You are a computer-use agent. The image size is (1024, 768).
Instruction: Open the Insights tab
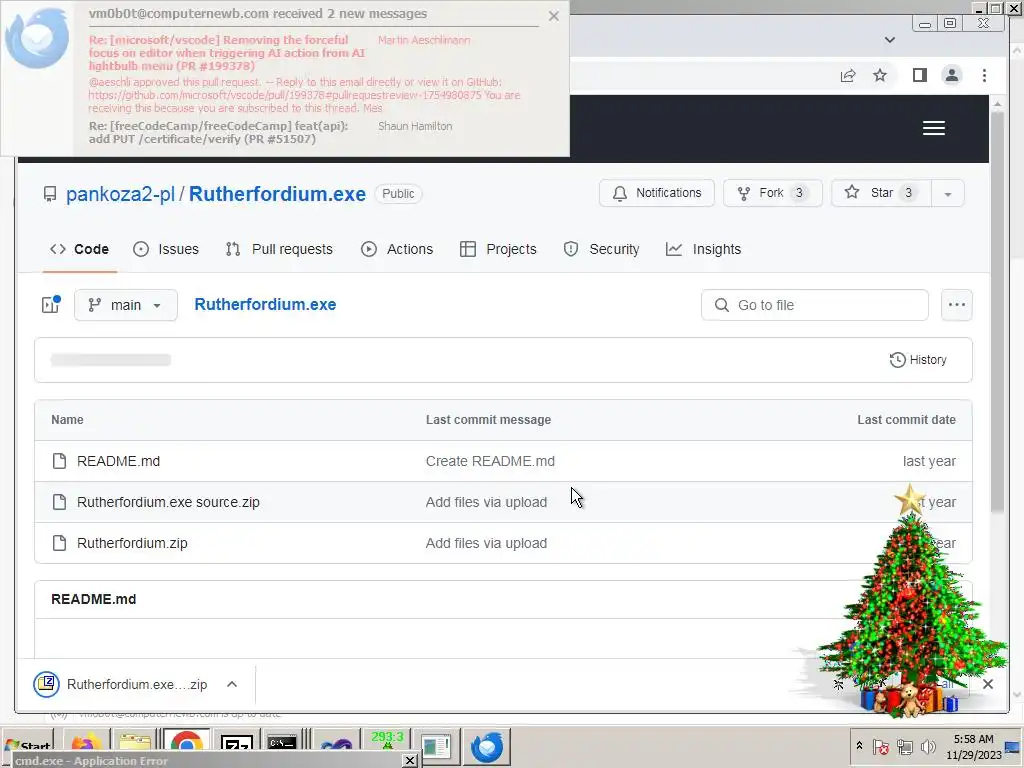click(x=703, y=249)
